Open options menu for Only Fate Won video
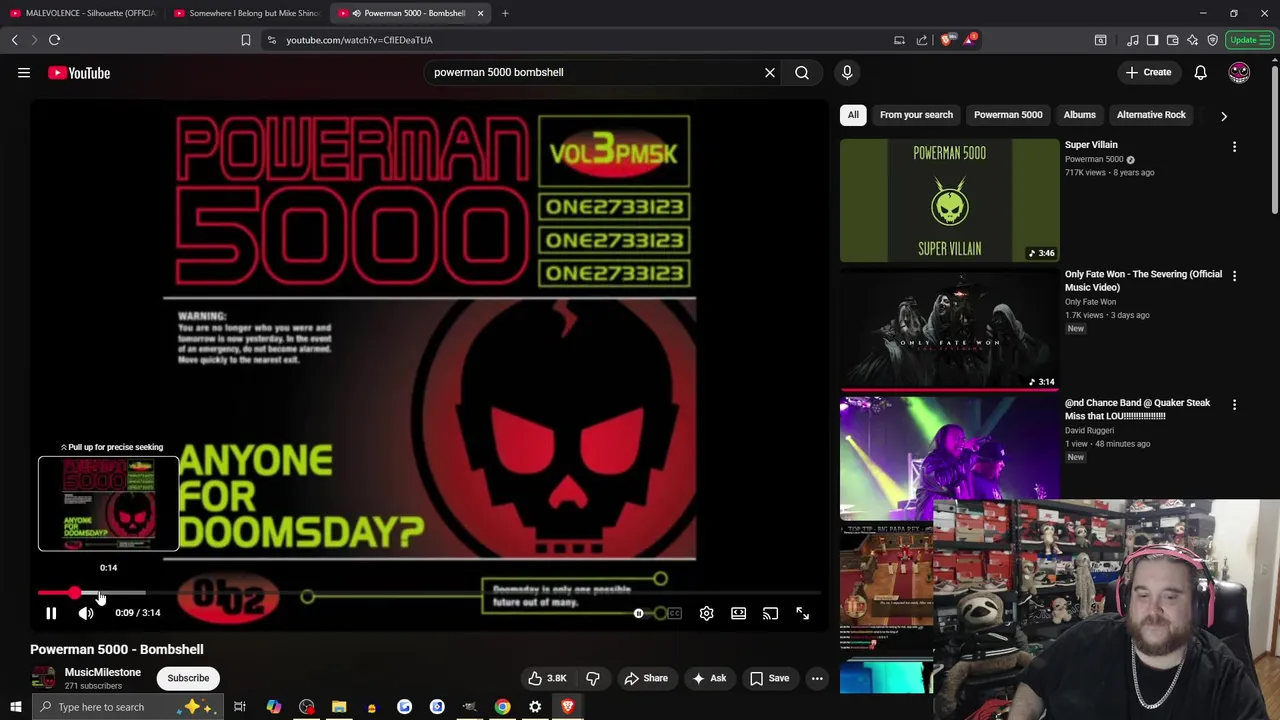This screenshot has height=720, width=1280. coord(1234,276)
